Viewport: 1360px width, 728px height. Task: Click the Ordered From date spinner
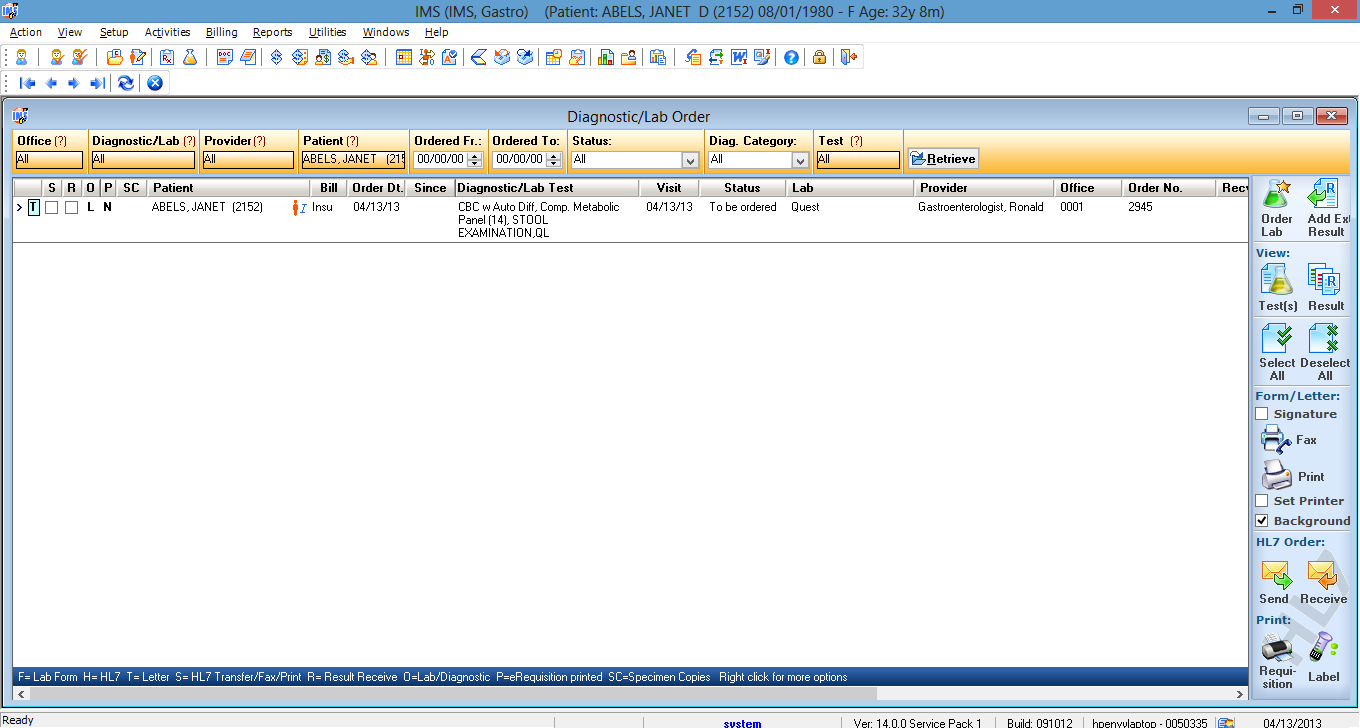click(x=474, y=159)
